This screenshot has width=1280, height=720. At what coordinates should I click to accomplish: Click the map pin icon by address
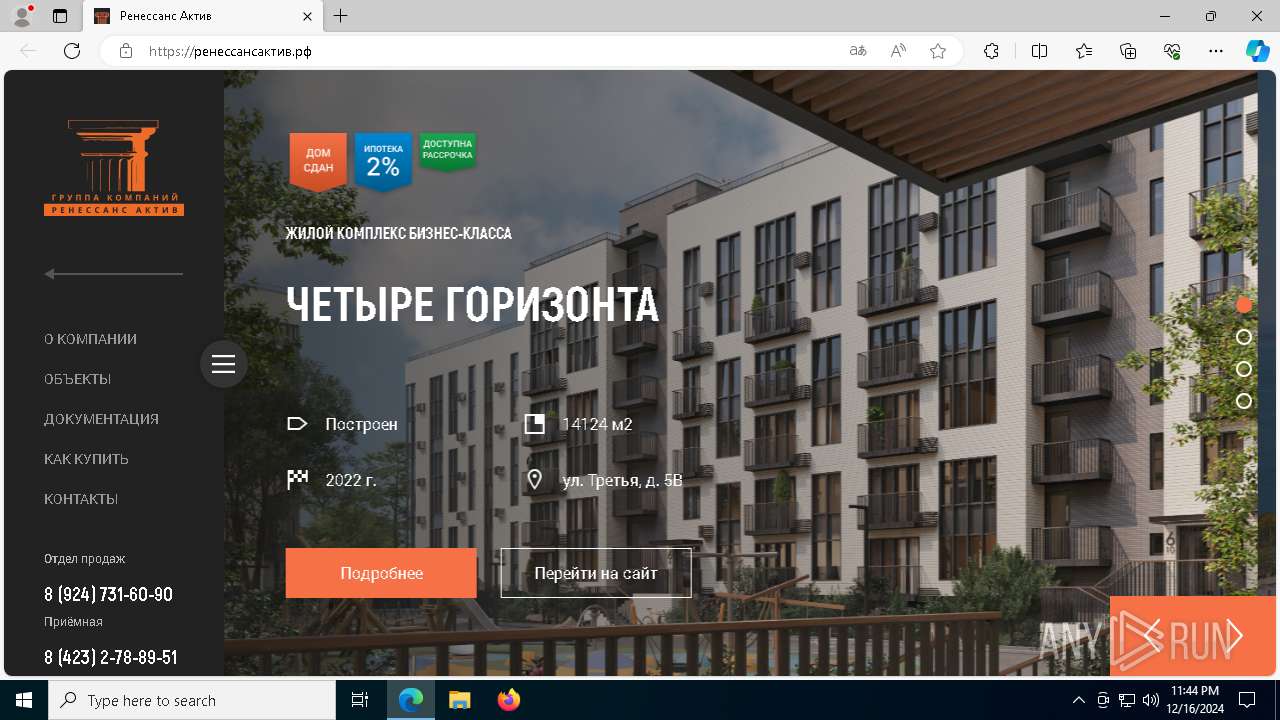click(535, 480)
